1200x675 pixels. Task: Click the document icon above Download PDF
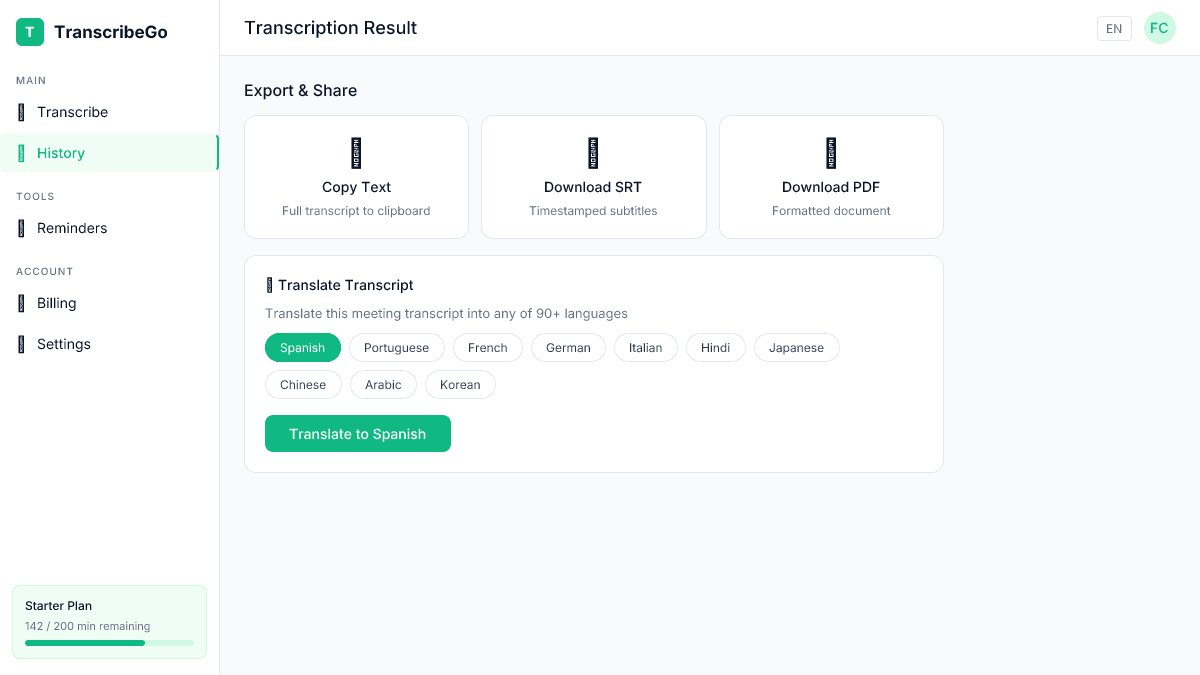click(831, 153)
